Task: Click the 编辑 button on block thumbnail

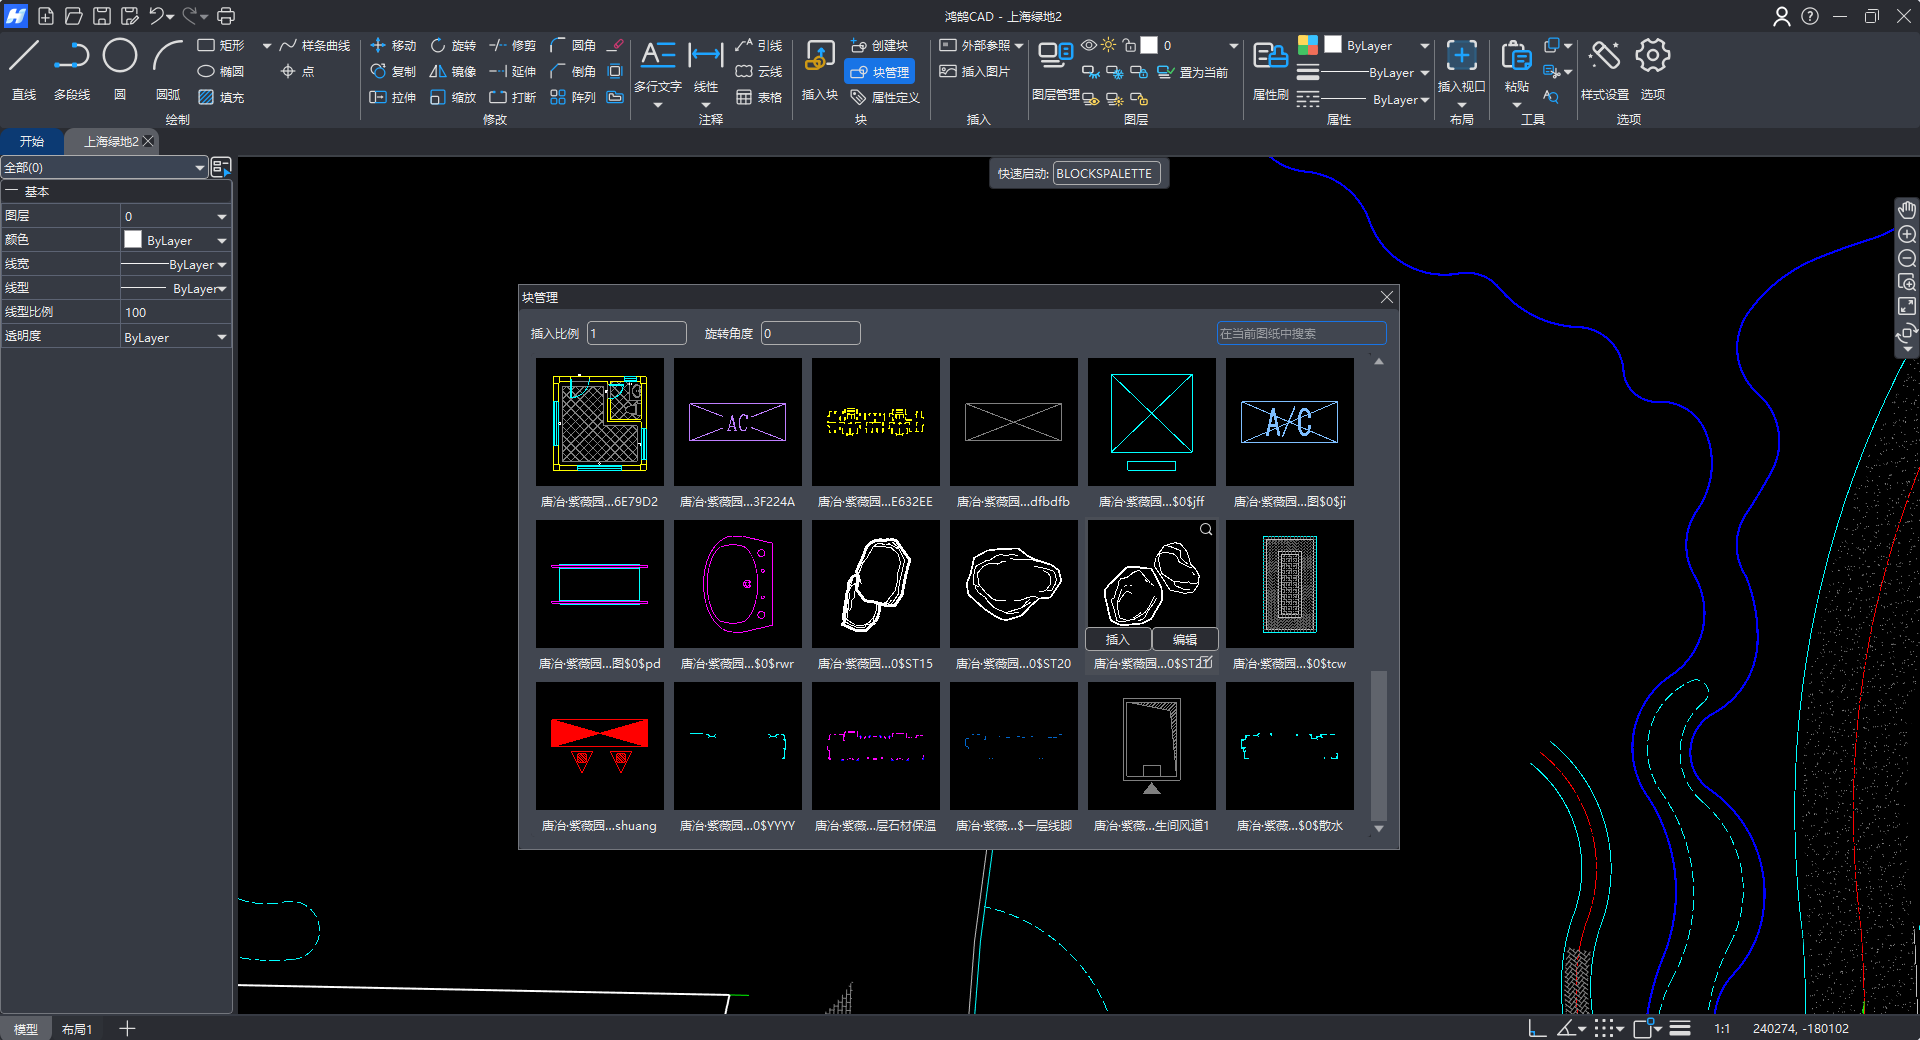Action: [x=1185, y=639]
